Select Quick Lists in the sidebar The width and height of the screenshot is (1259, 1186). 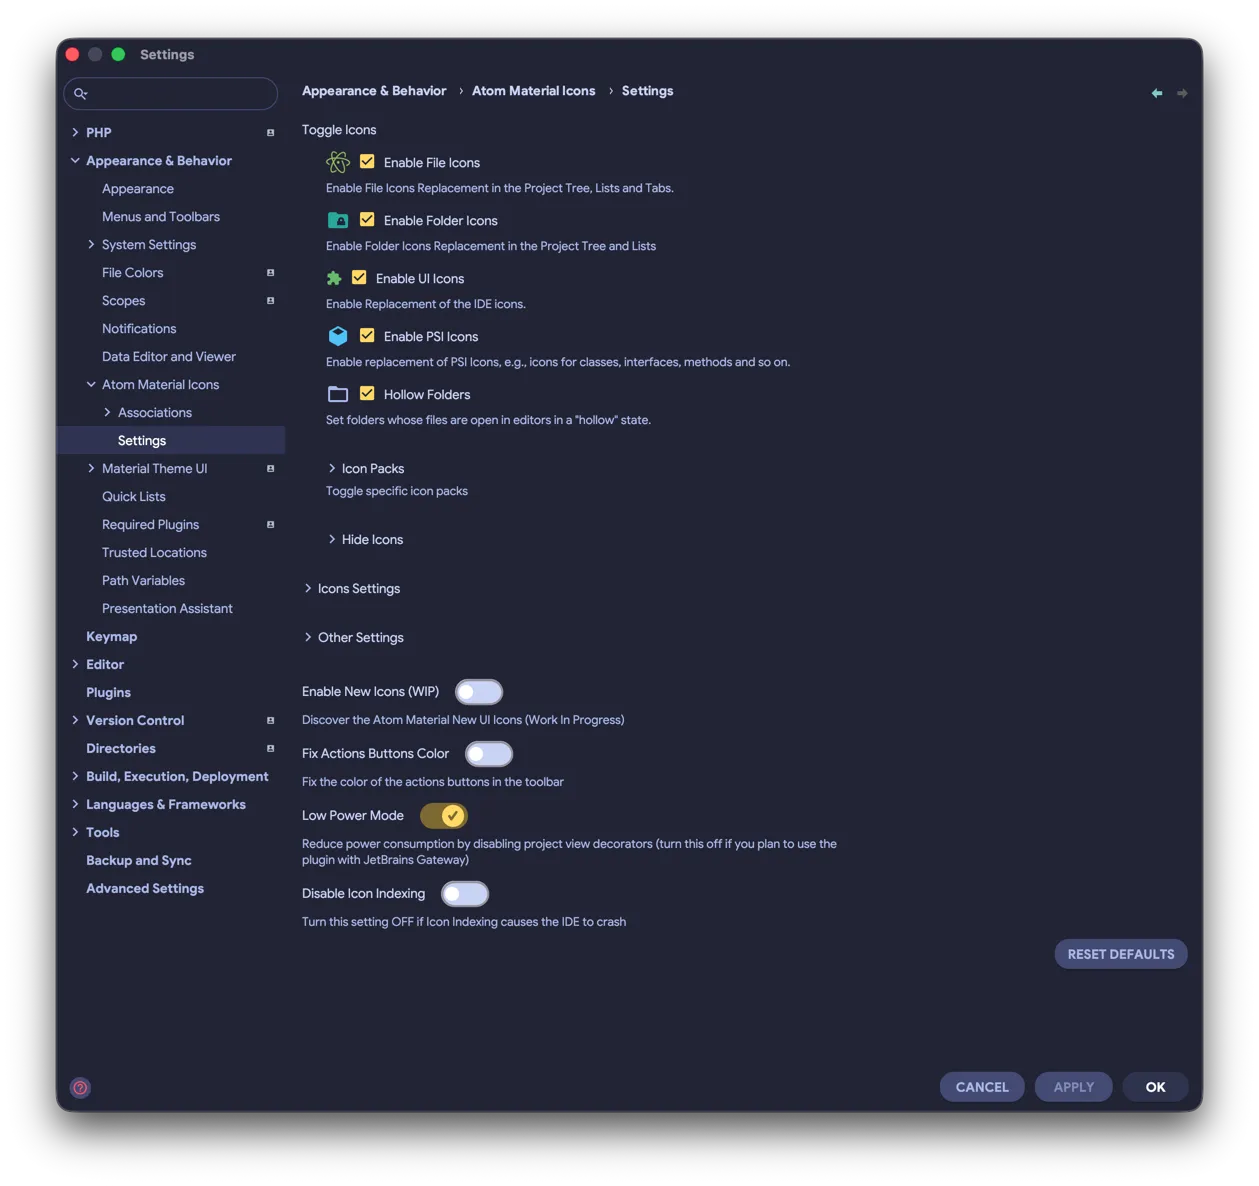point(134,496)
